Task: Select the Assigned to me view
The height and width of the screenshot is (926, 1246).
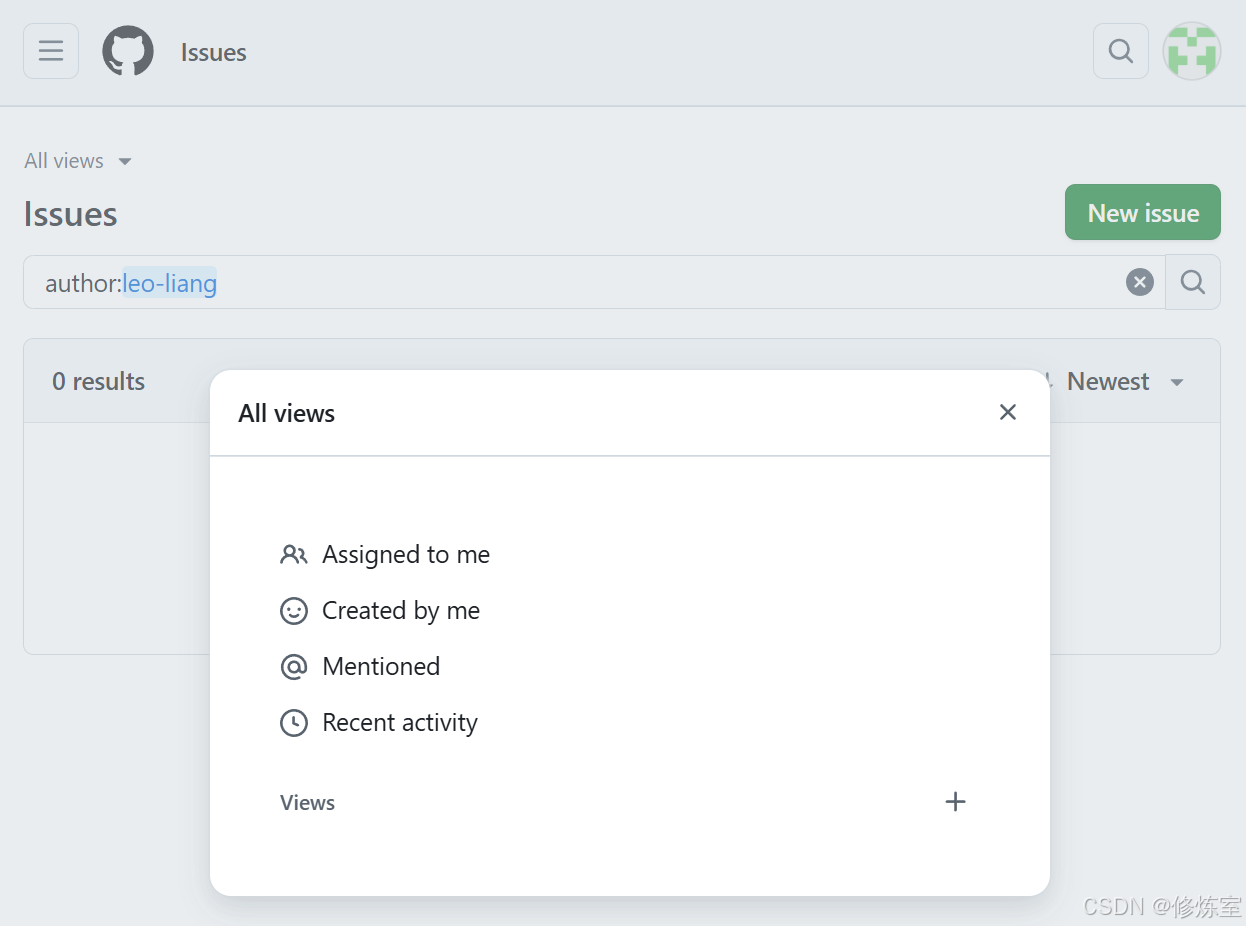Action: (406, 555)
